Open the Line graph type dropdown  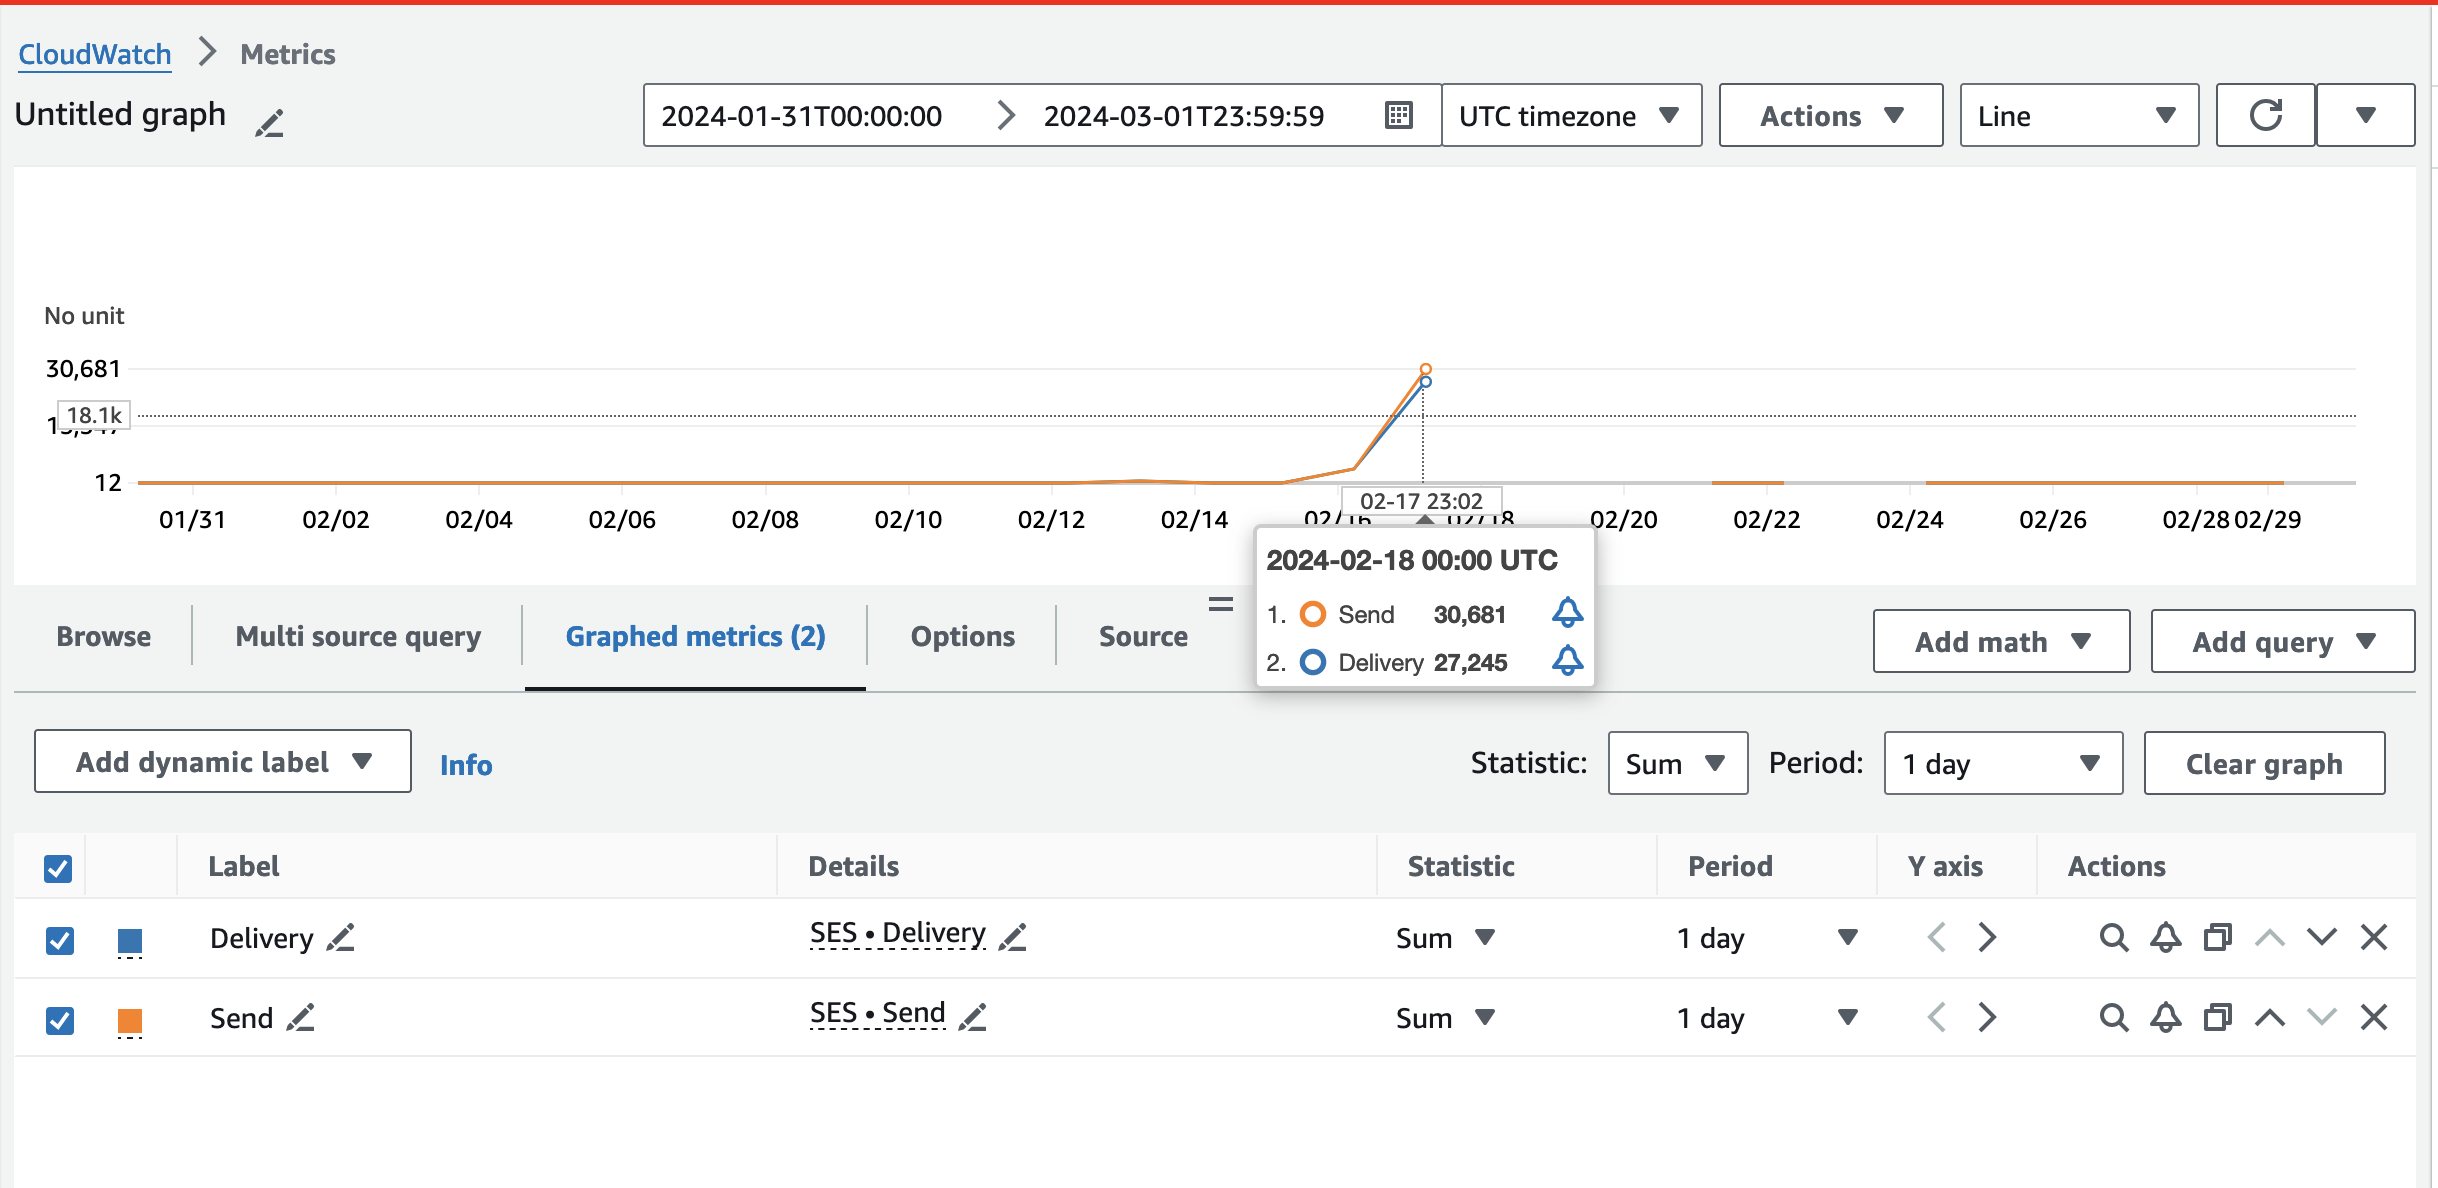[x=2078, y=116]
